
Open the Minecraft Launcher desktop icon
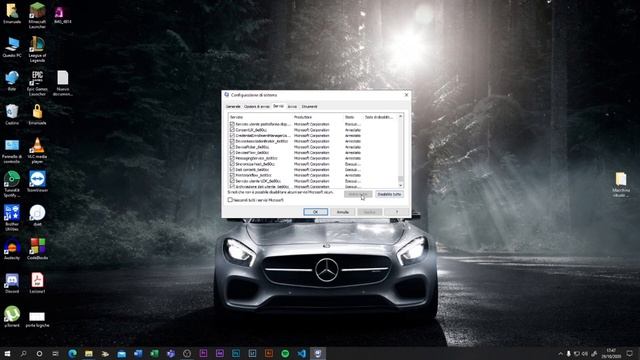(x=37, y=15)
